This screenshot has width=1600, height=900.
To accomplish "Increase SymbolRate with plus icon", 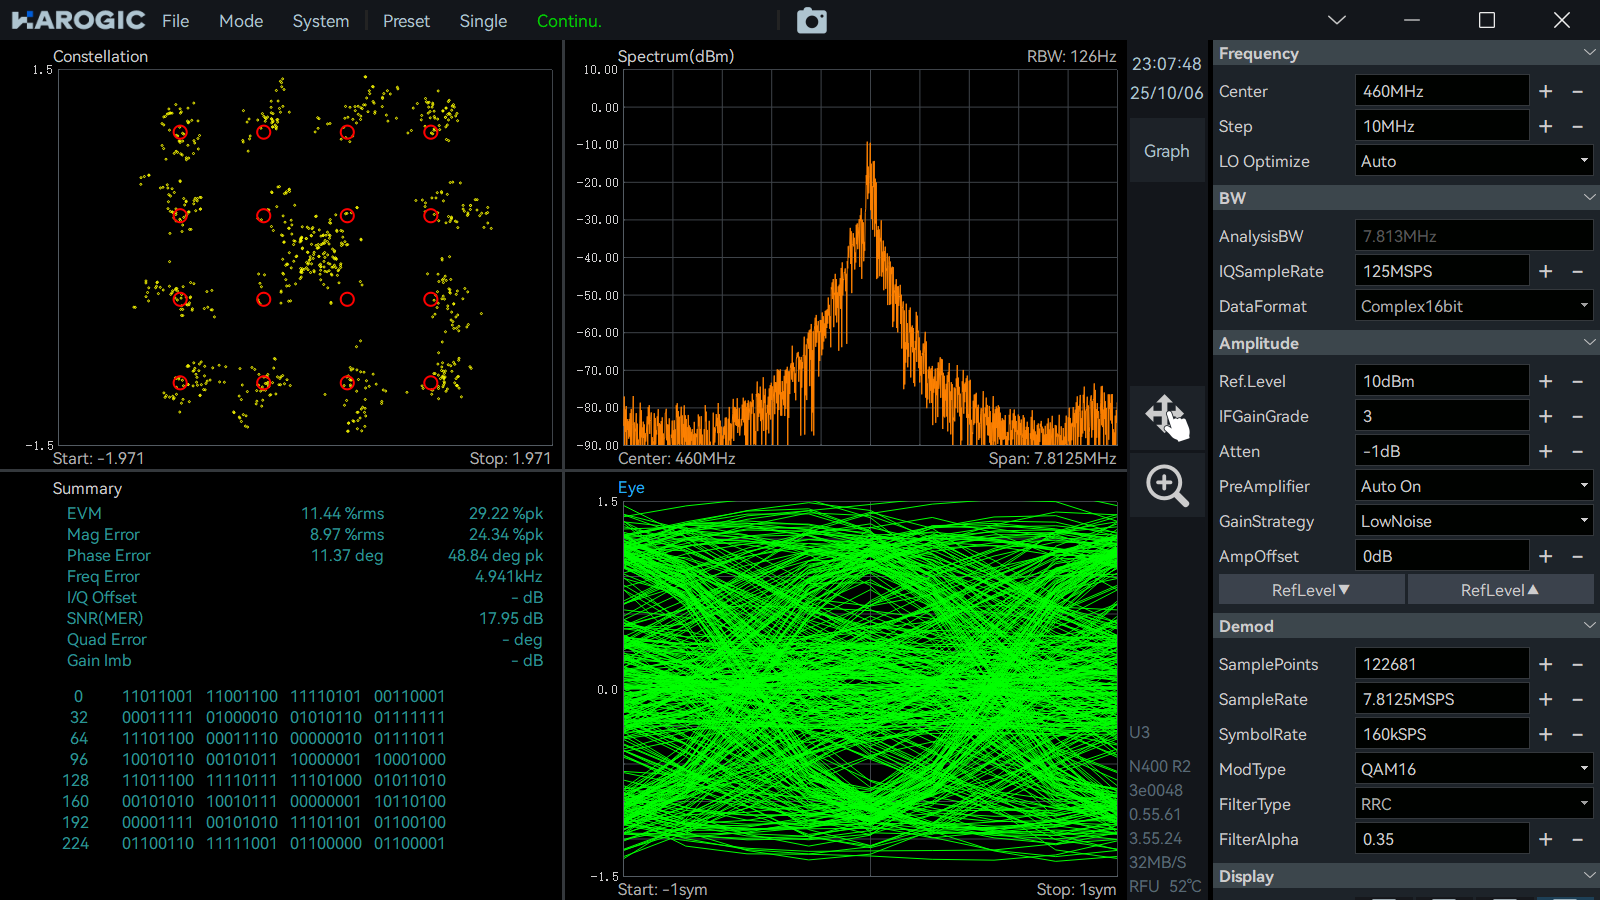I will pyautogui.click(x=1545, y=734).
